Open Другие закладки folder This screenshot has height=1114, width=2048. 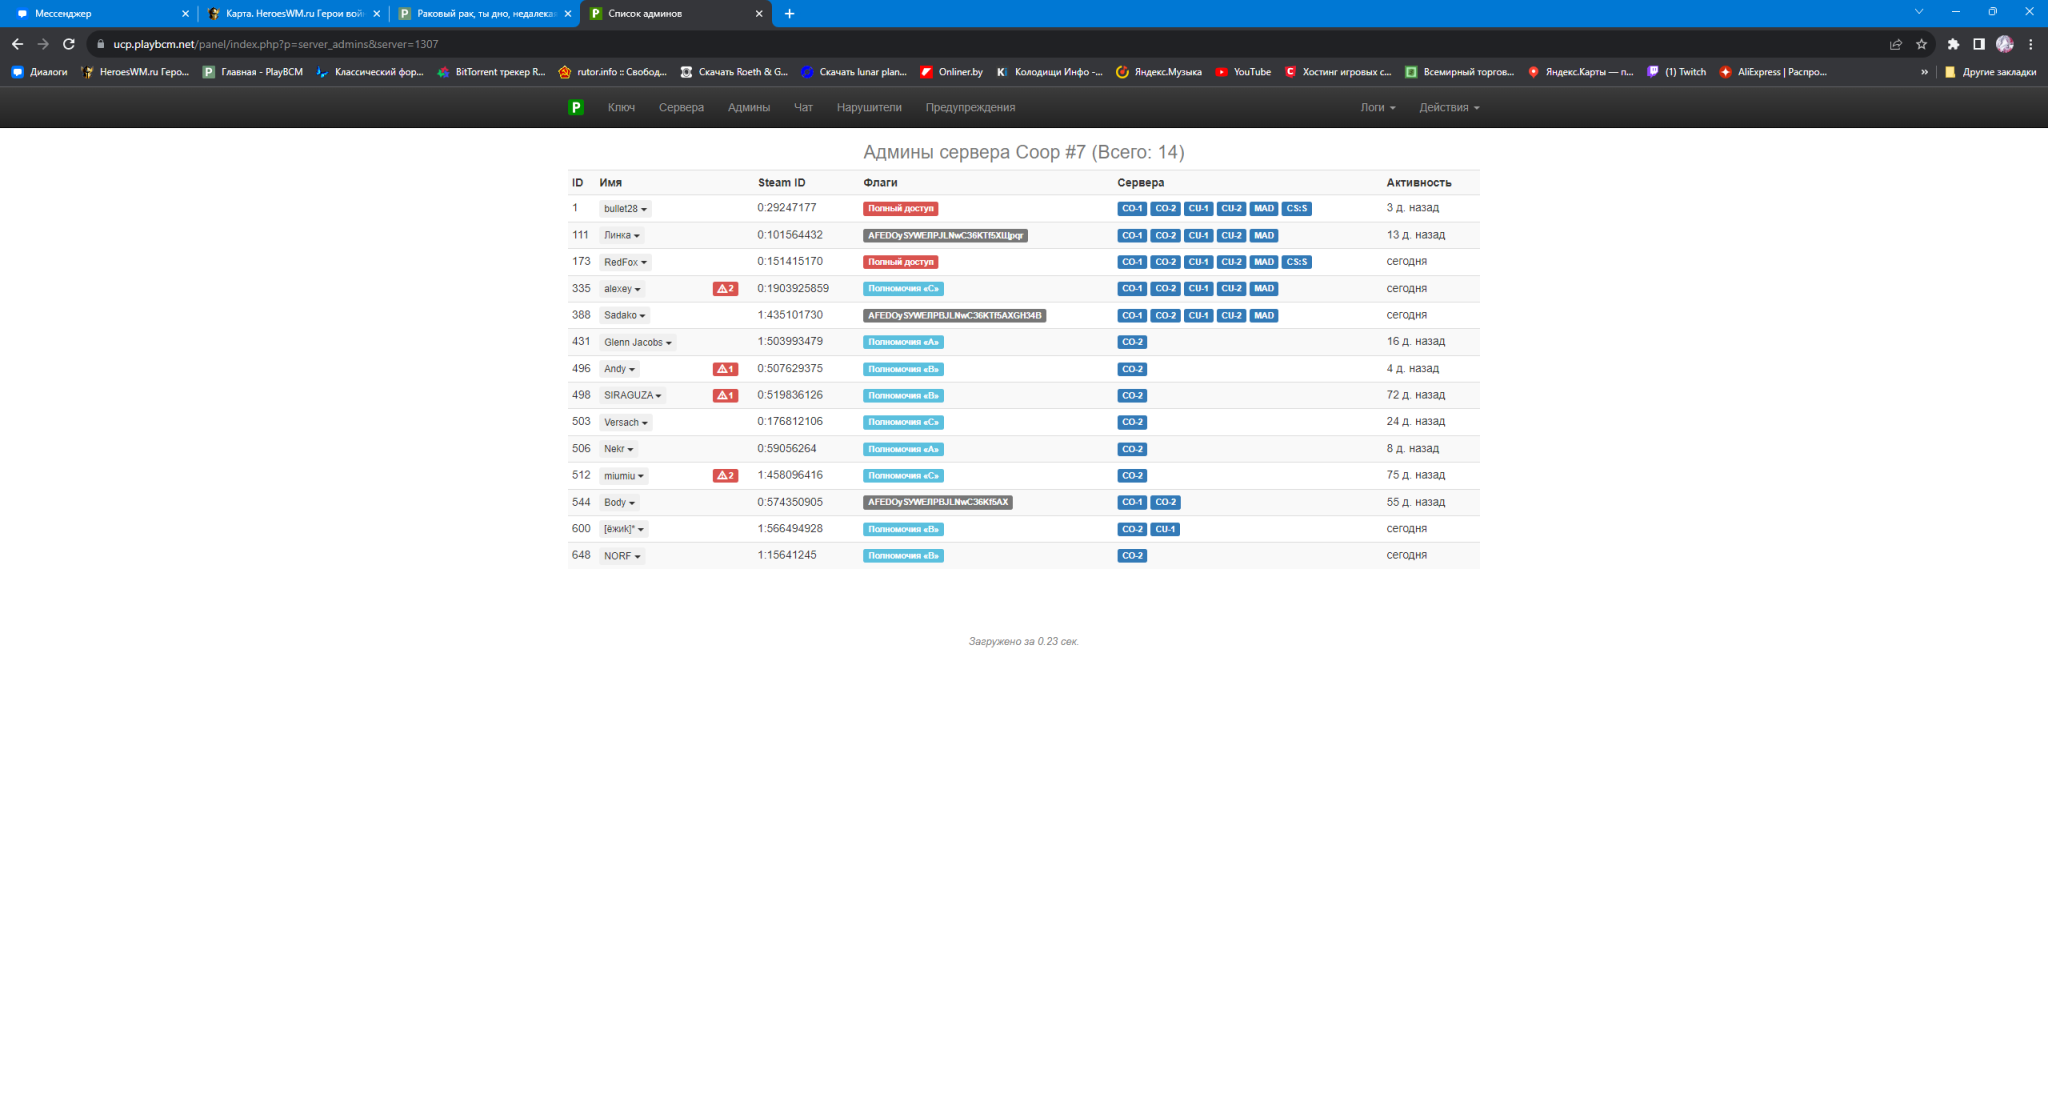(1990, 72)
